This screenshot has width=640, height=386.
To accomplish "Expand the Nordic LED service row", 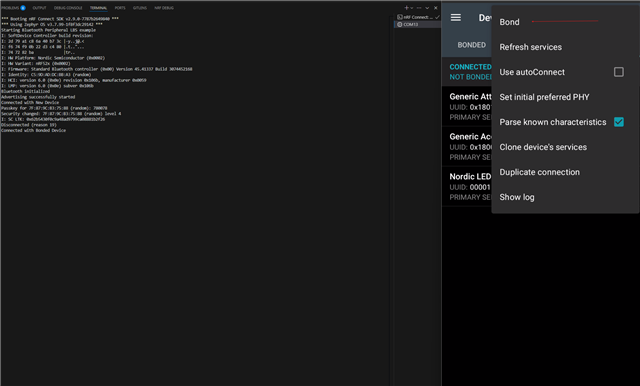I will click(467, 186).
